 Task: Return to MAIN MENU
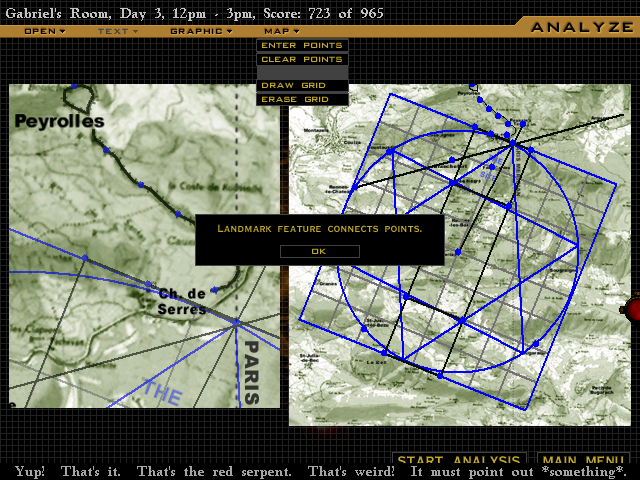click(584, 458)
